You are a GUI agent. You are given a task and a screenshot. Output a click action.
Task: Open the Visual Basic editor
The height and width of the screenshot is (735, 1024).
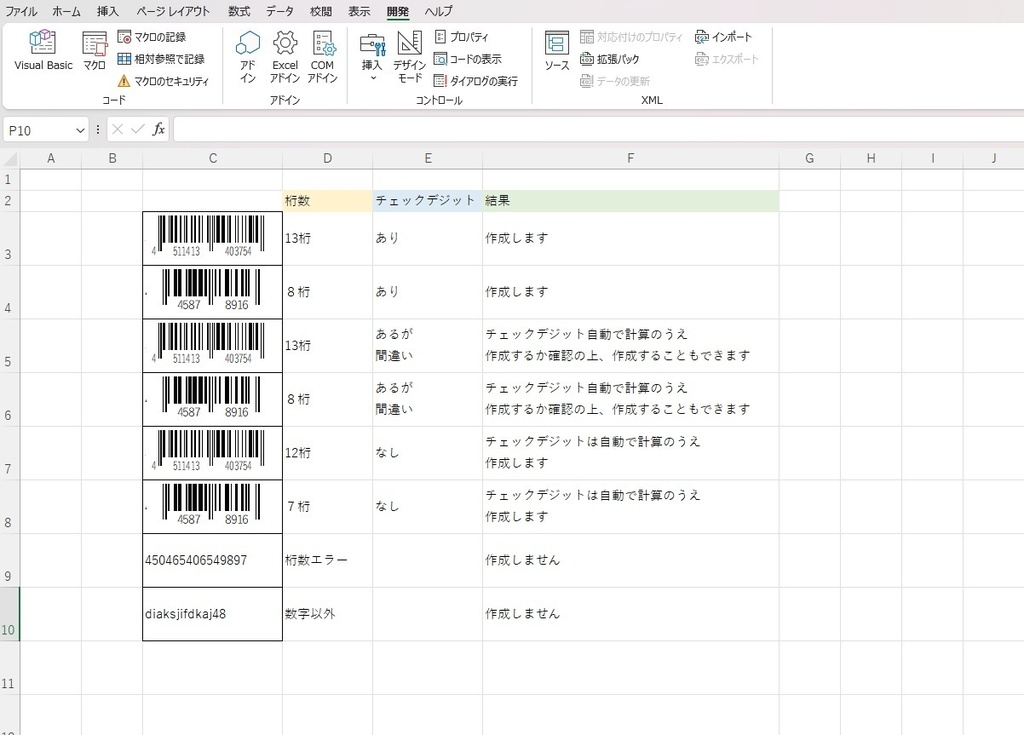[43, 50]
